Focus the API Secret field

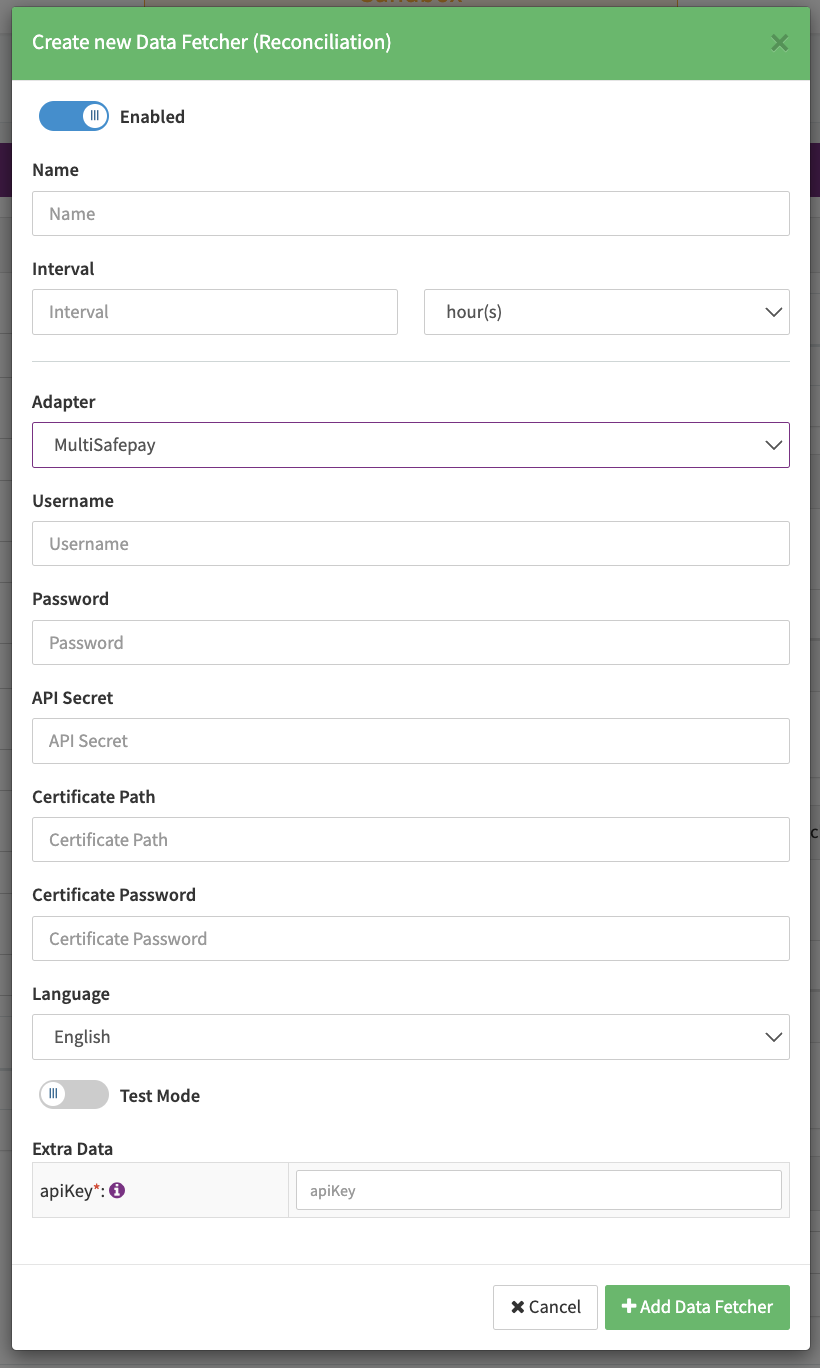point(410,741)
